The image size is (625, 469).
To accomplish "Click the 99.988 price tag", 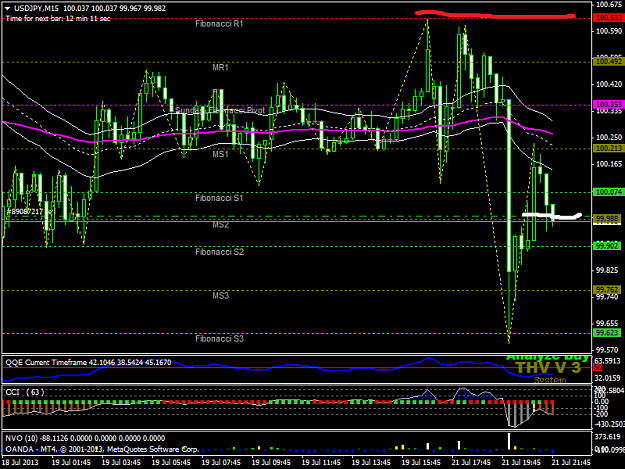I will click(608, 219).
